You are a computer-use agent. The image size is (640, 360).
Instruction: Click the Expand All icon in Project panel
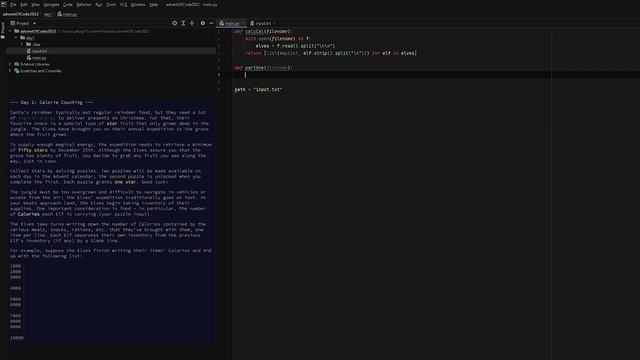(183, 23)
